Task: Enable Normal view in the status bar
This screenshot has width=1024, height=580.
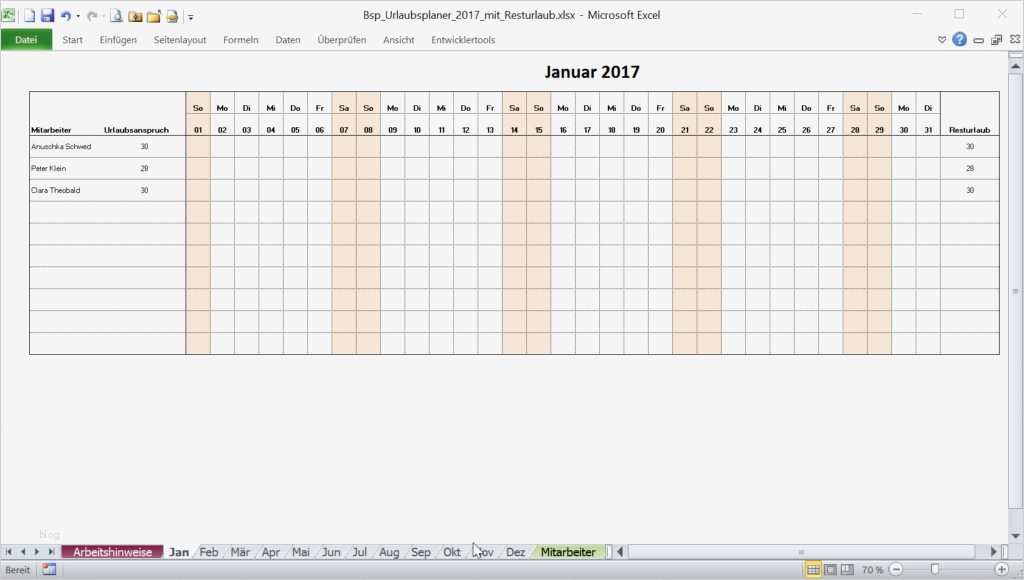Action: pos(811,570)
